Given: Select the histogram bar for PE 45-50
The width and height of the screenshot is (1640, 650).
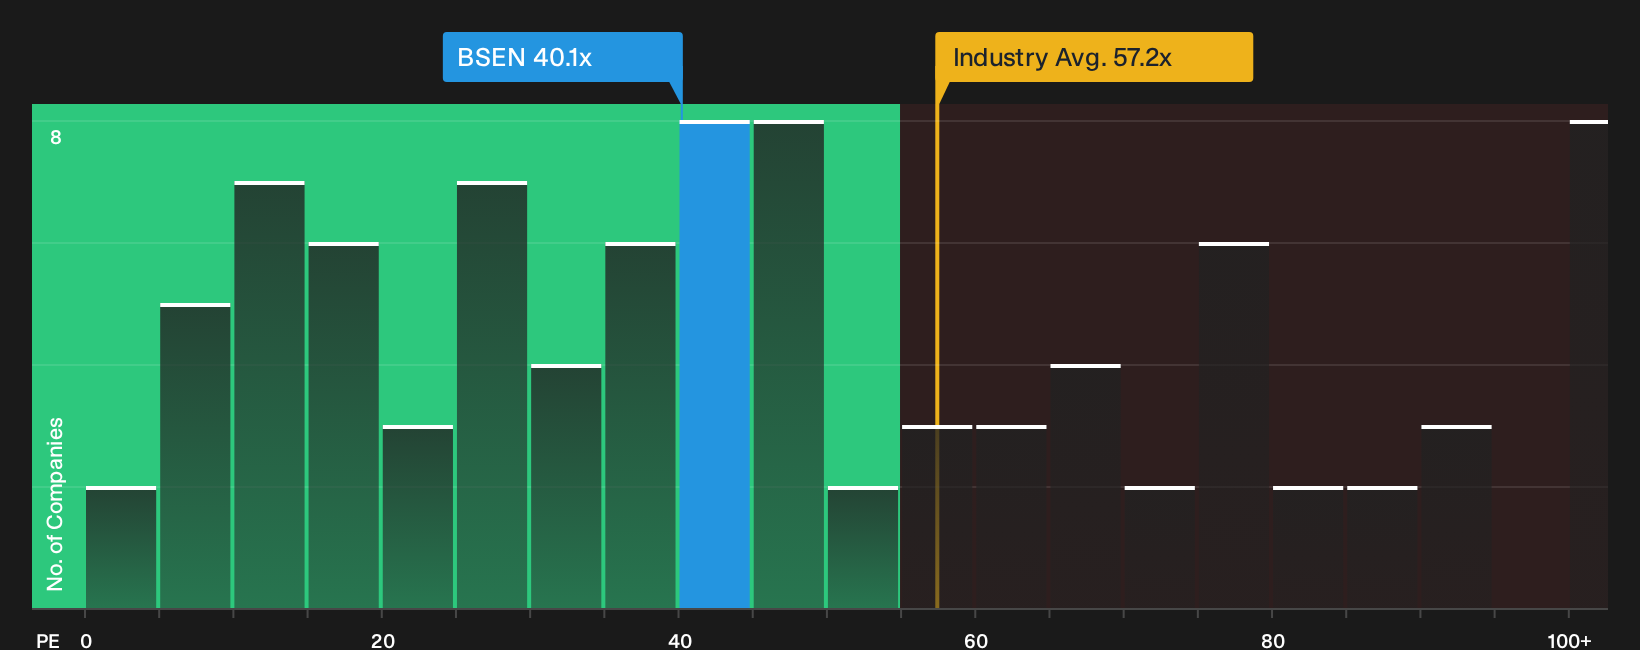Looking at the screenshot, I should point(788,365).
